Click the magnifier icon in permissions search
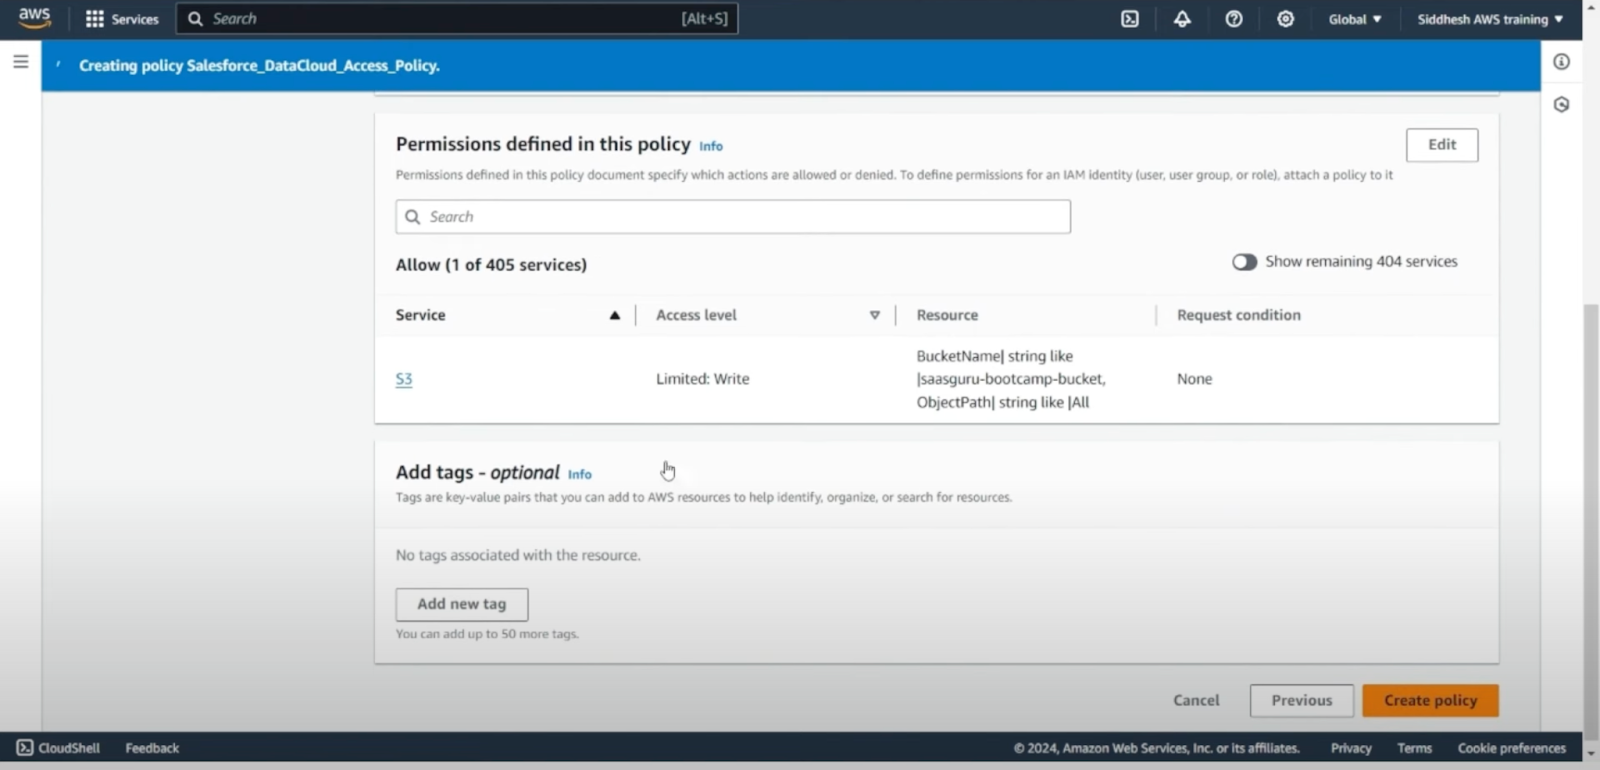 pyautogui.click(x=412, y=217)
